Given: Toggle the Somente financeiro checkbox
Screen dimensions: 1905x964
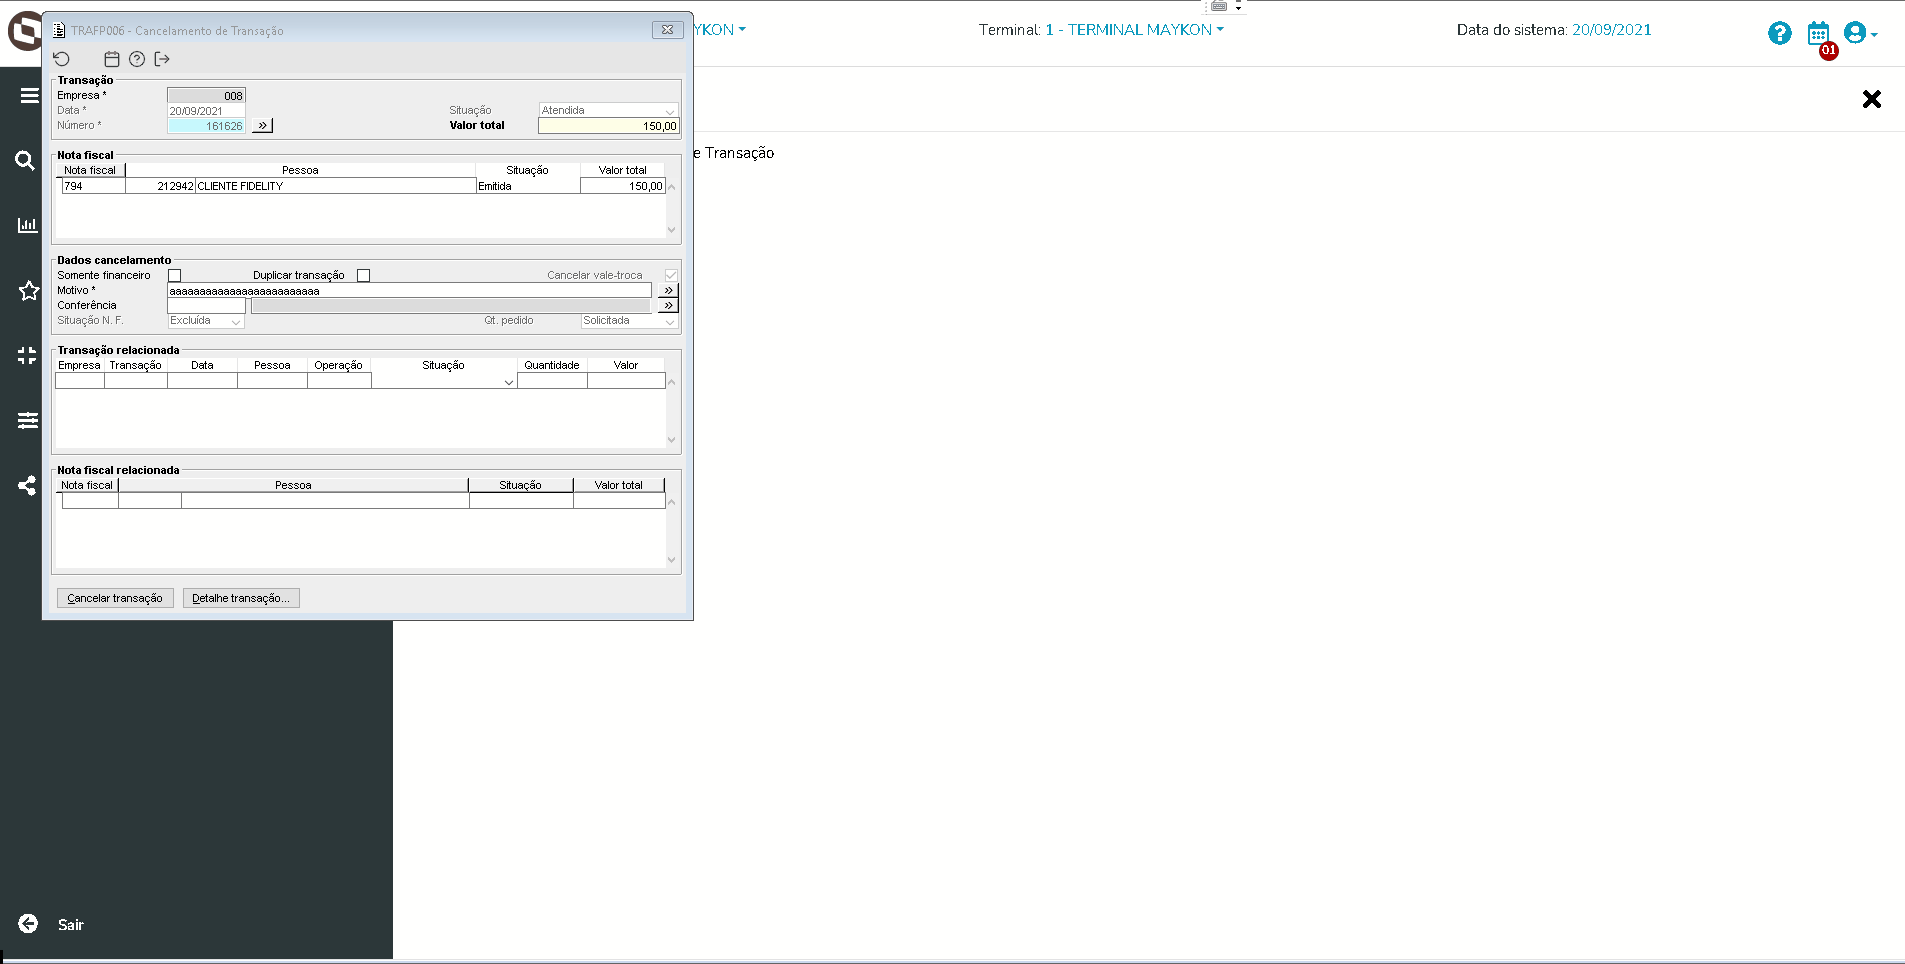Looking at the screenshot, I should point(175,275).
